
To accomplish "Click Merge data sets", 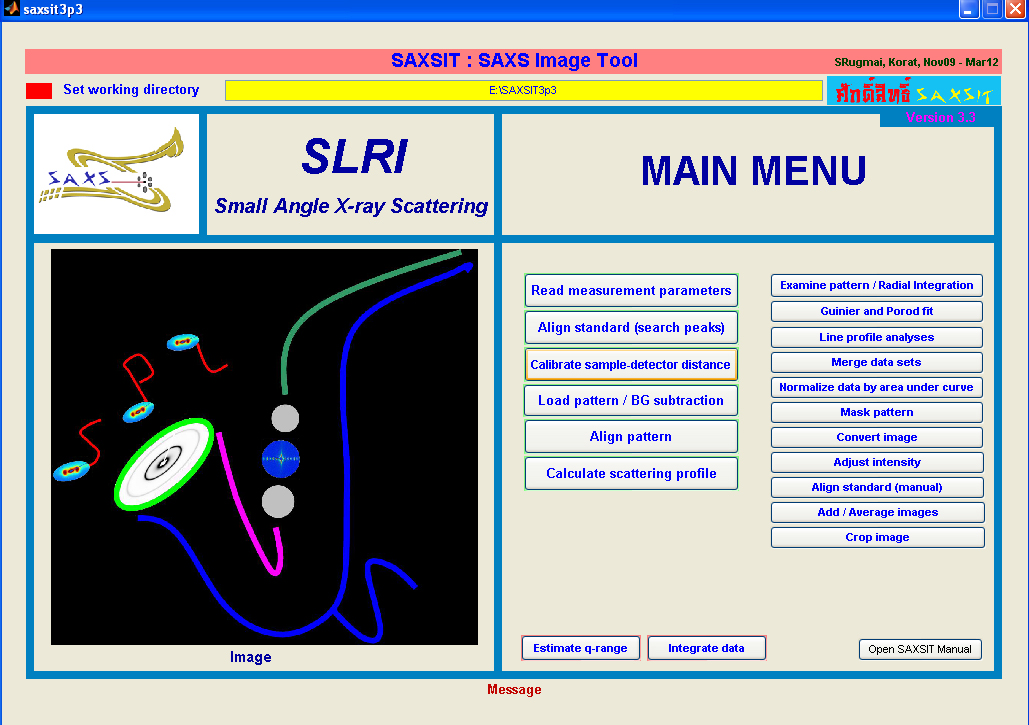I will tap(877, 362).
